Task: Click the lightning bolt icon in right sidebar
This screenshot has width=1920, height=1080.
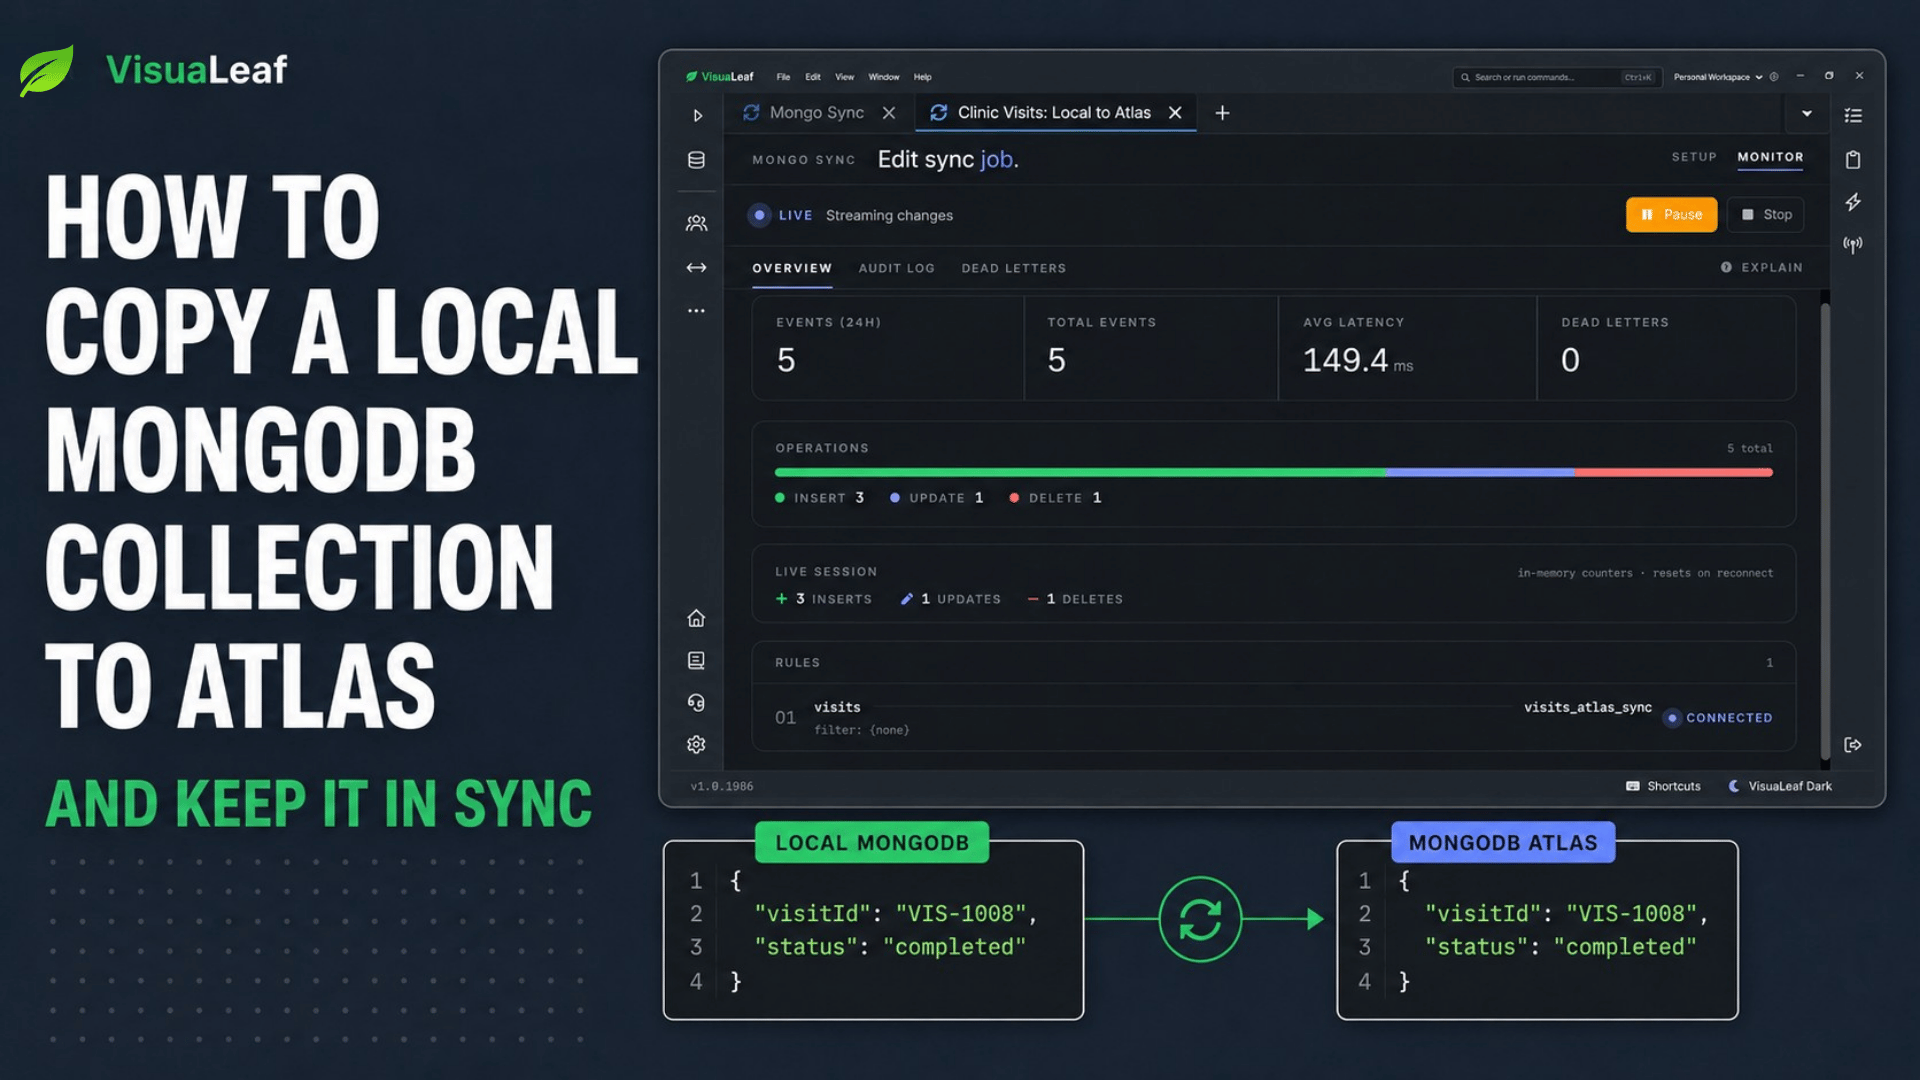Action: tap(1853, 202)
